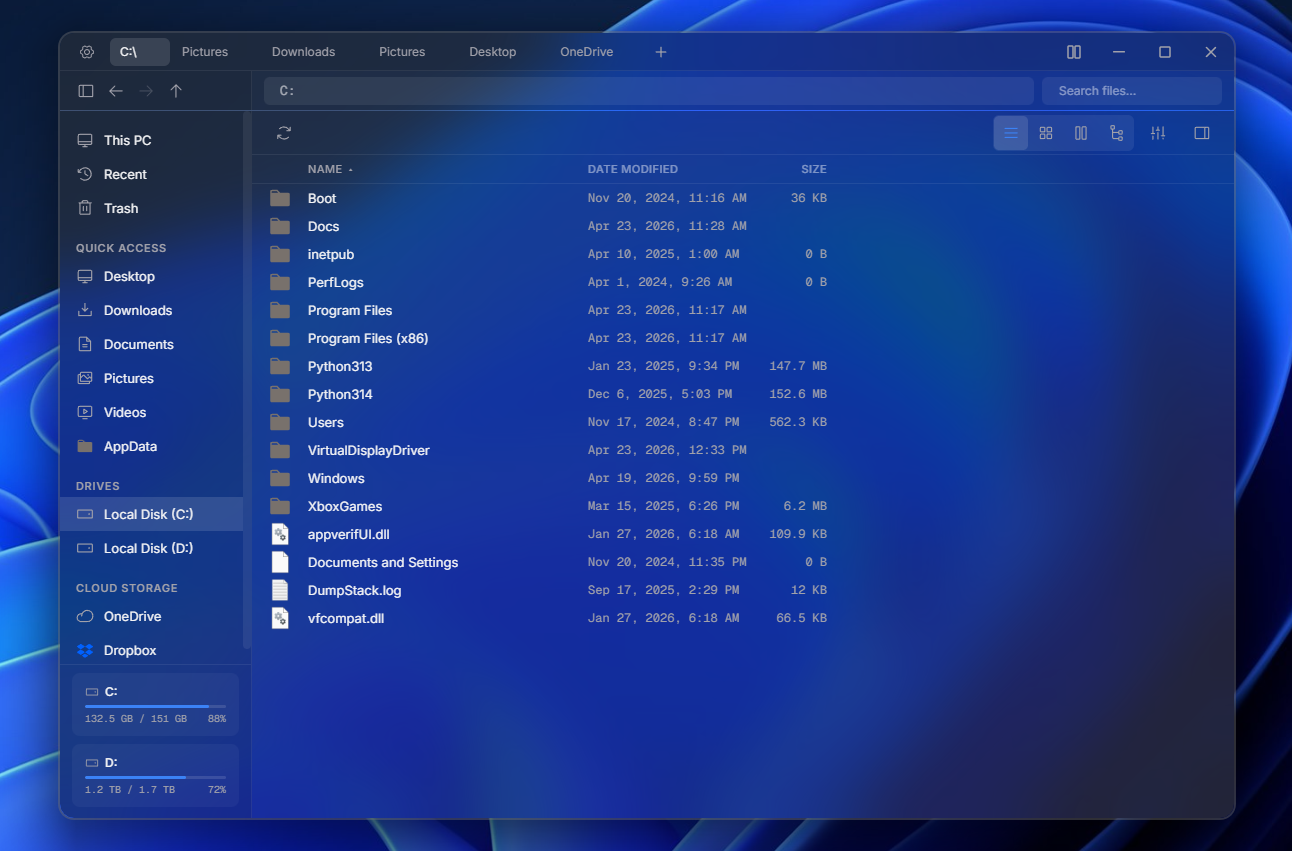Switch to grid view layout
This screenshot has width=1292, height=851.
tap(1046, 133)
